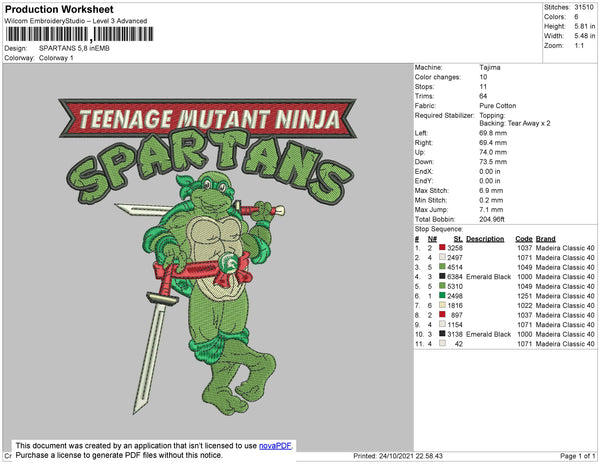Click stitch count '5310' in stop row 5

coord(455,286)
